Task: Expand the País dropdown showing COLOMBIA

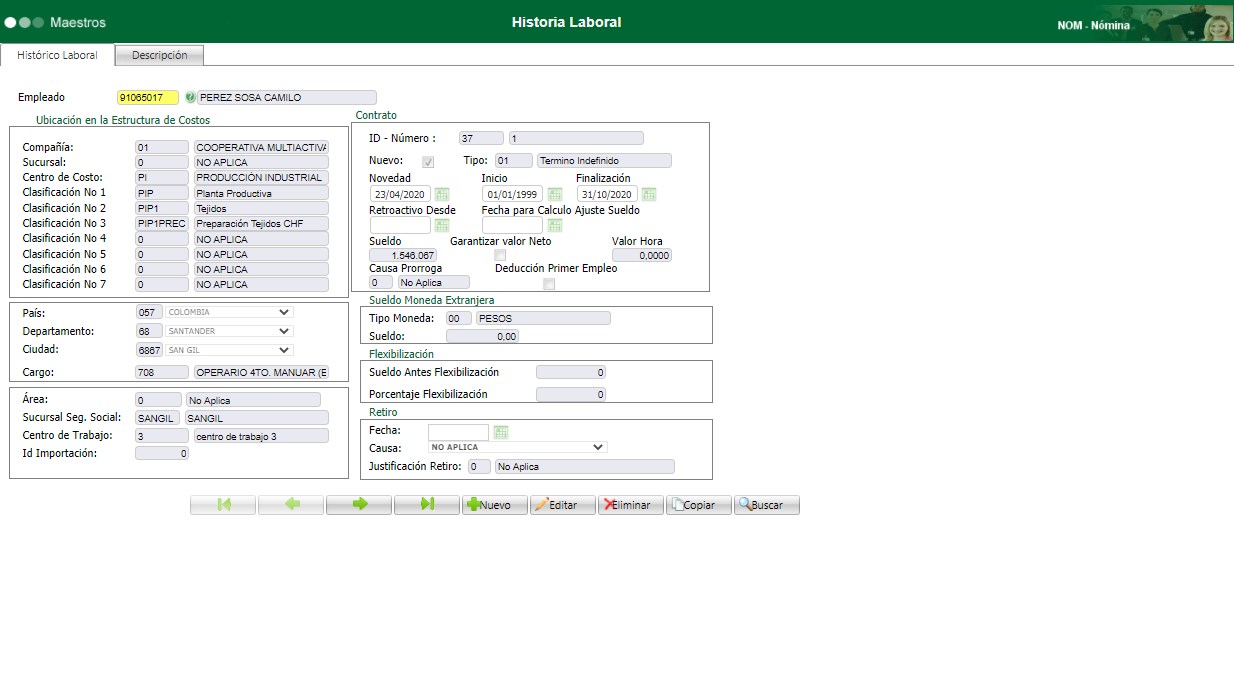Action: click(229, 312)
